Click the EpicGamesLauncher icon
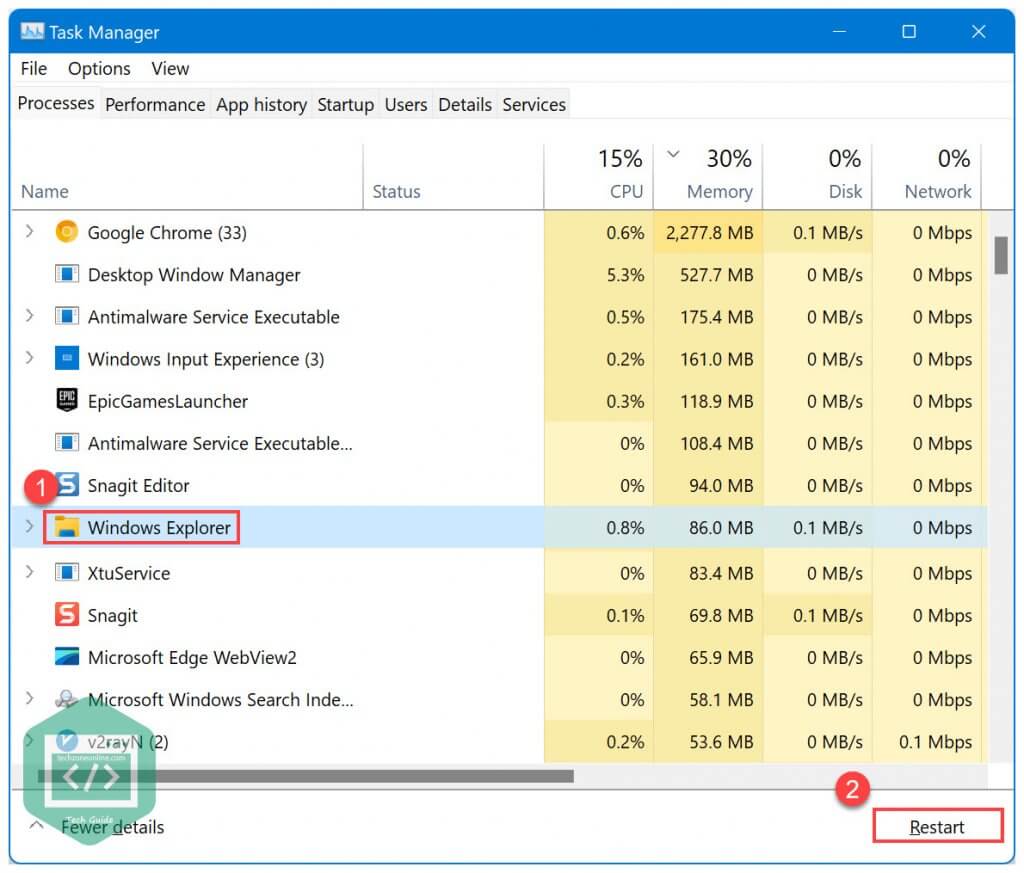 [66, 401]
